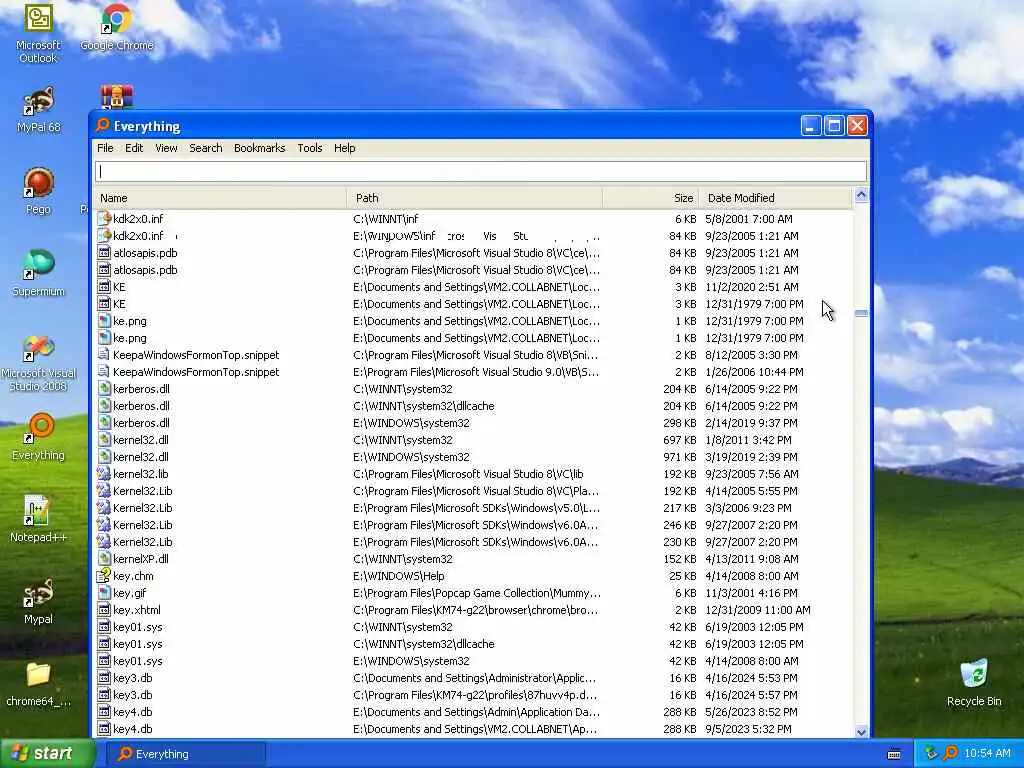Click the scrollbar up arrow in results list

pos(861,195)
